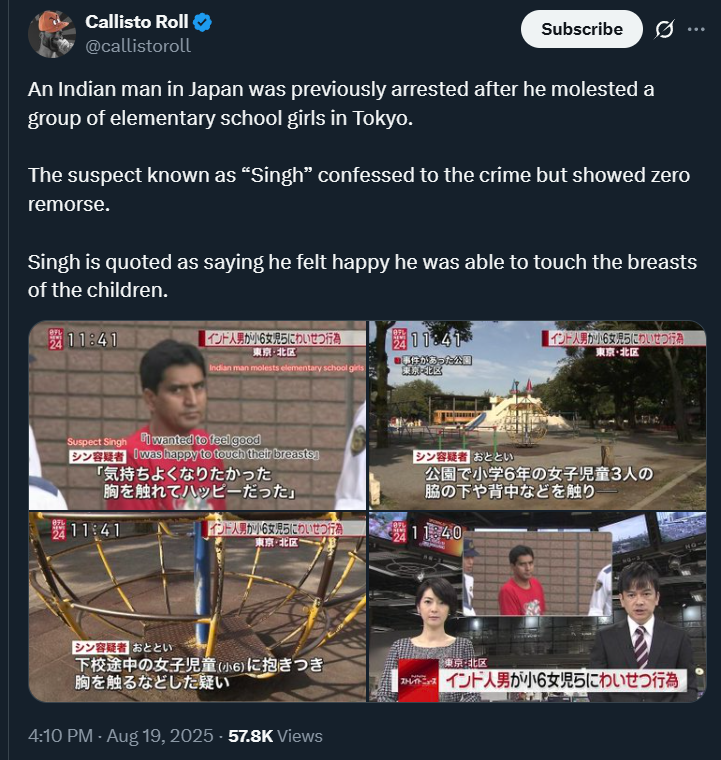721x760 pixels.
Task: Click the female news anchor in image
Action: click(x=429, y=637)
